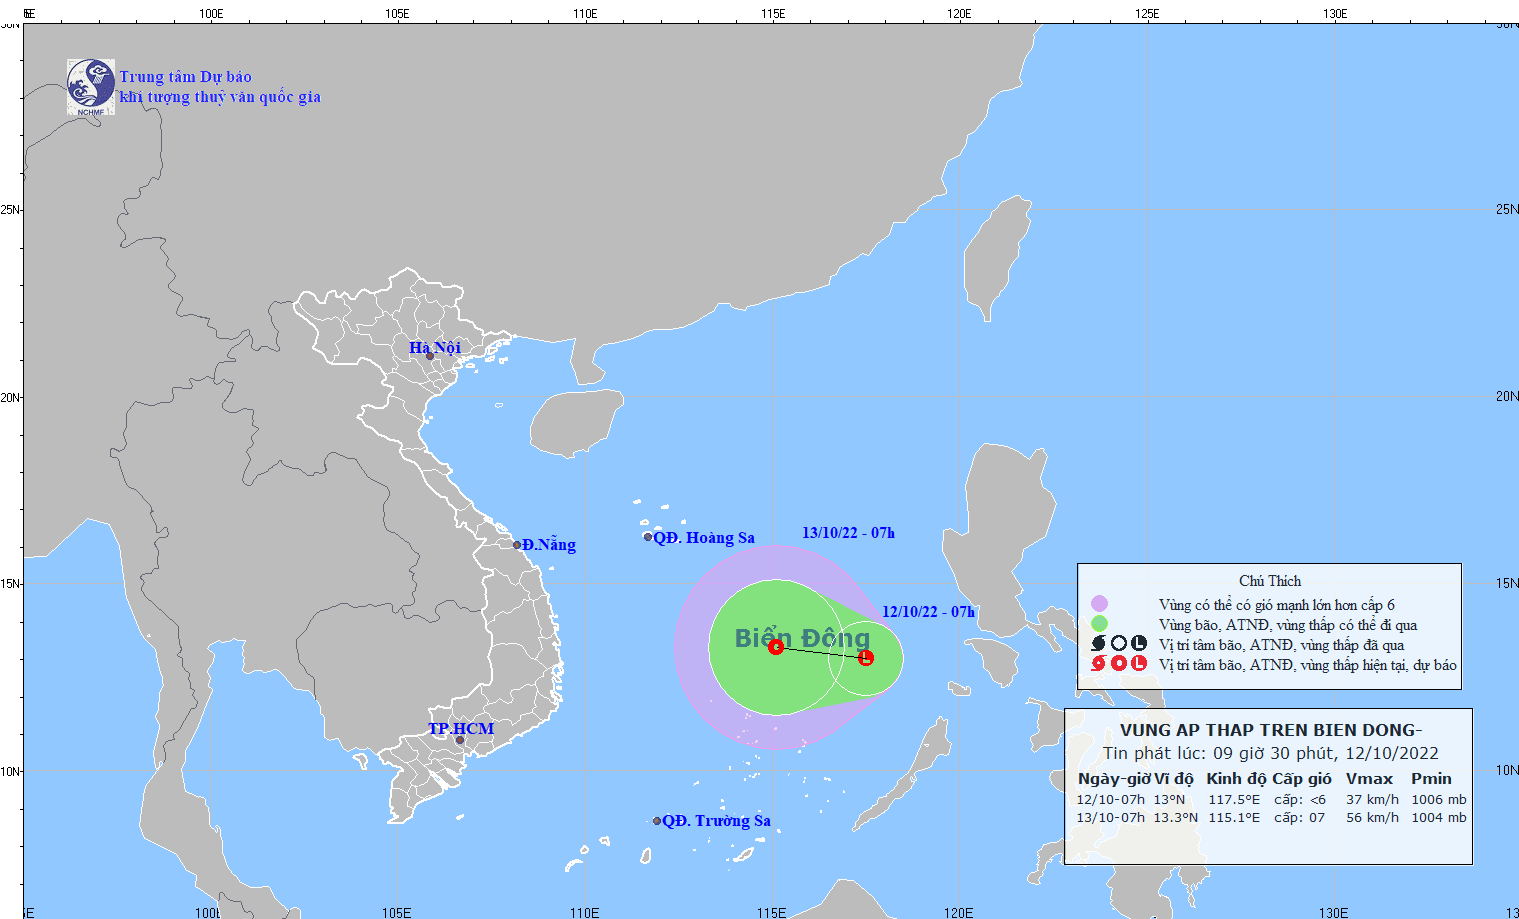1519x919 pixels.
Task: Click the black L icon in the legend
Action: click(1138, 644)
